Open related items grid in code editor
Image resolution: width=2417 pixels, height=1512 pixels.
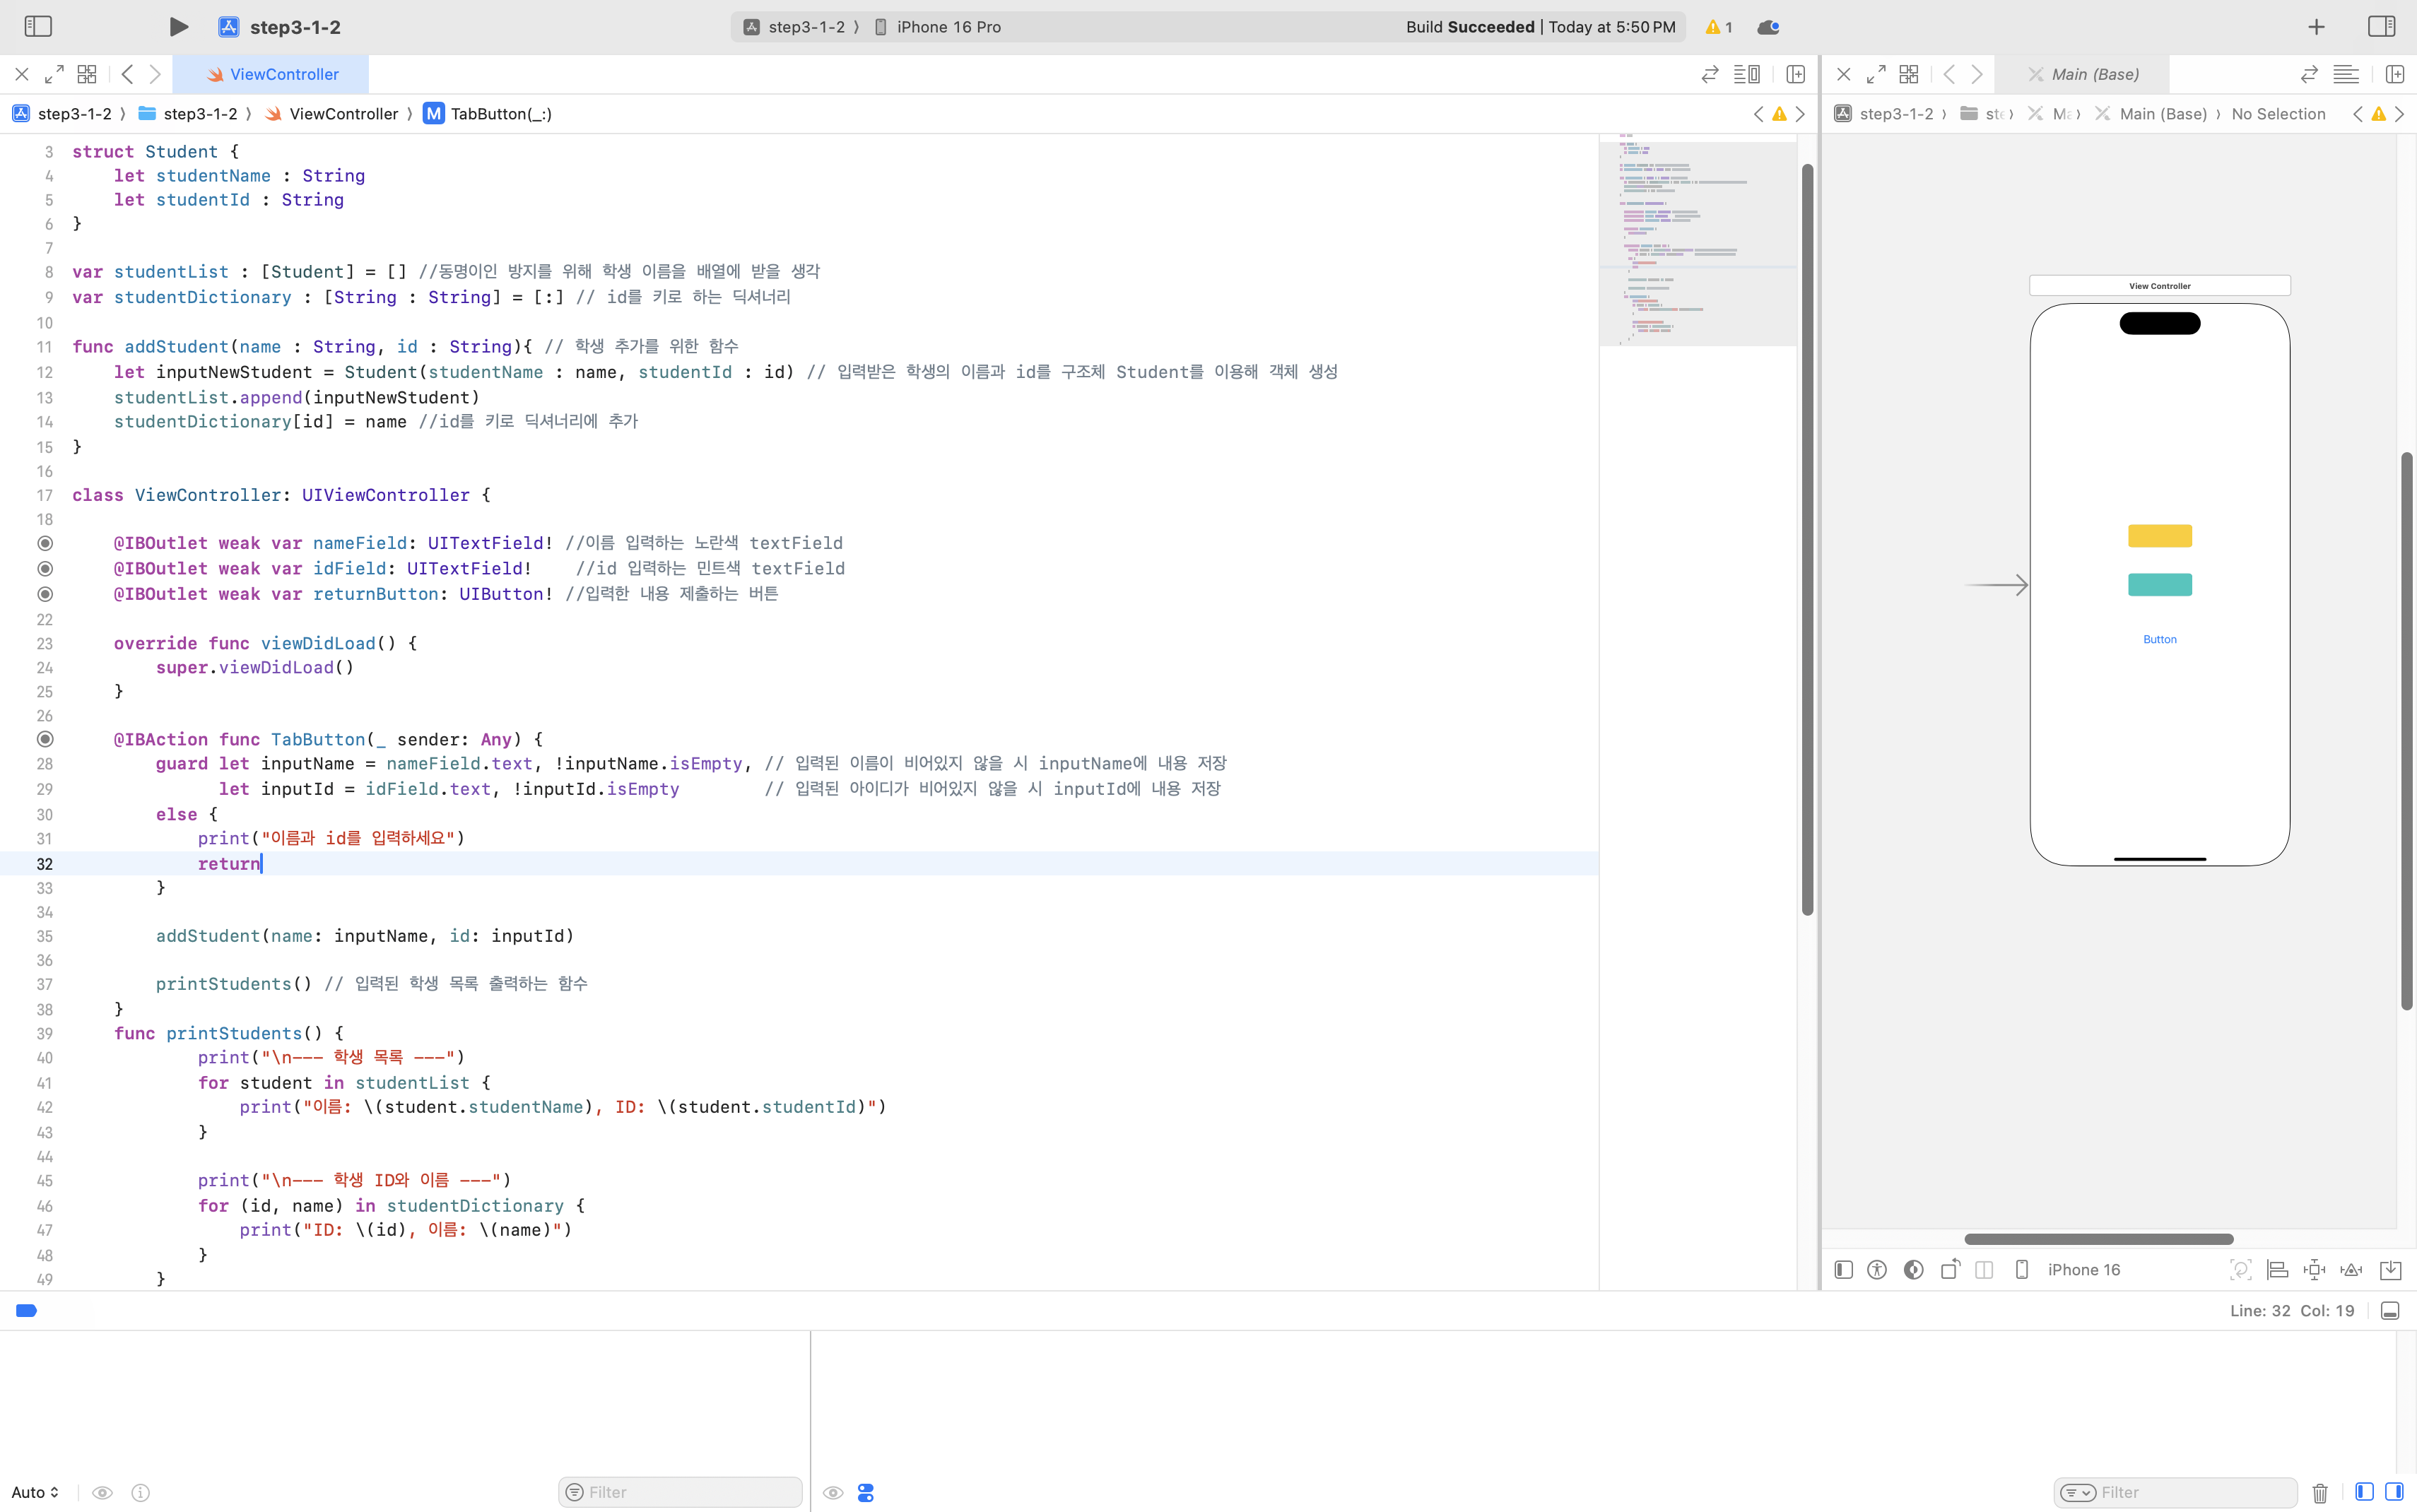pos(87,74)
